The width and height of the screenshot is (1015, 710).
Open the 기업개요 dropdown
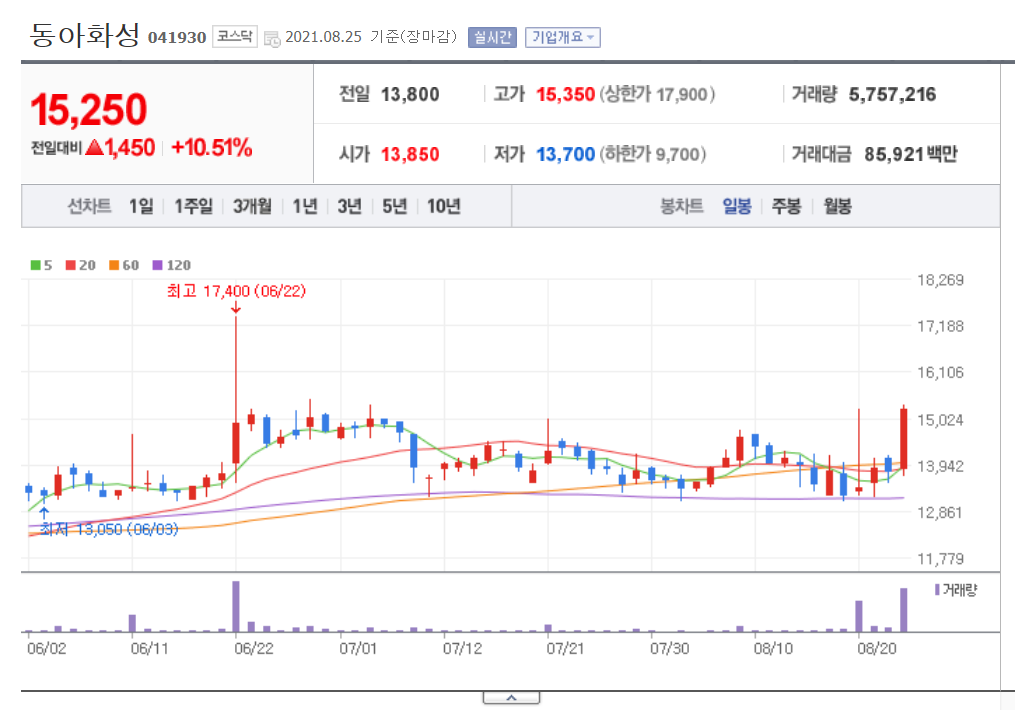[563, 38]
